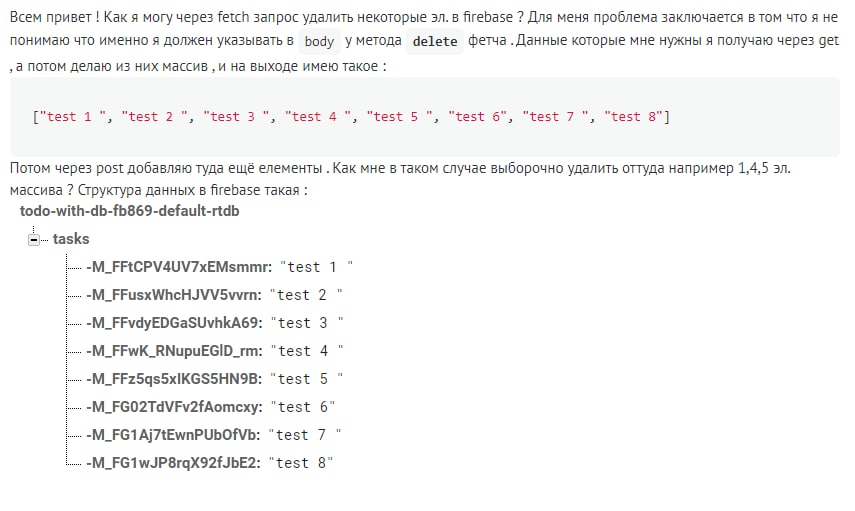Select key -M_FFvdyEDGaSUvhkA69

[174, 323]
